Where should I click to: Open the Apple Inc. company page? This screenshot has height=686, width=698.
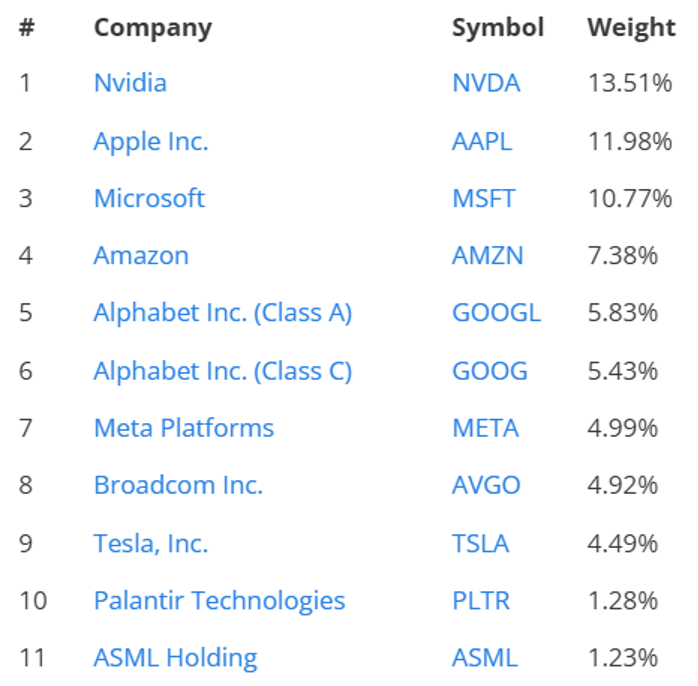151,141
